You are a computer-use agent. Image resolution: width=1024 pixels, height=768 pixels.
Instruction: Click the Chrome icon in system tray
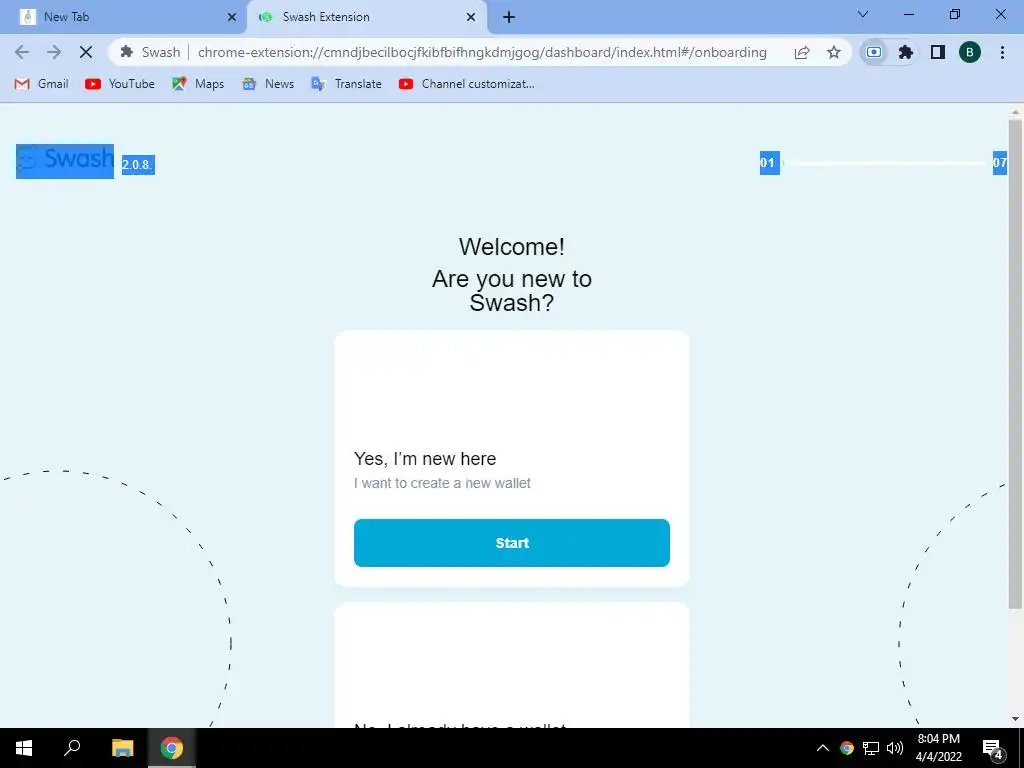(x=847, y=748)
